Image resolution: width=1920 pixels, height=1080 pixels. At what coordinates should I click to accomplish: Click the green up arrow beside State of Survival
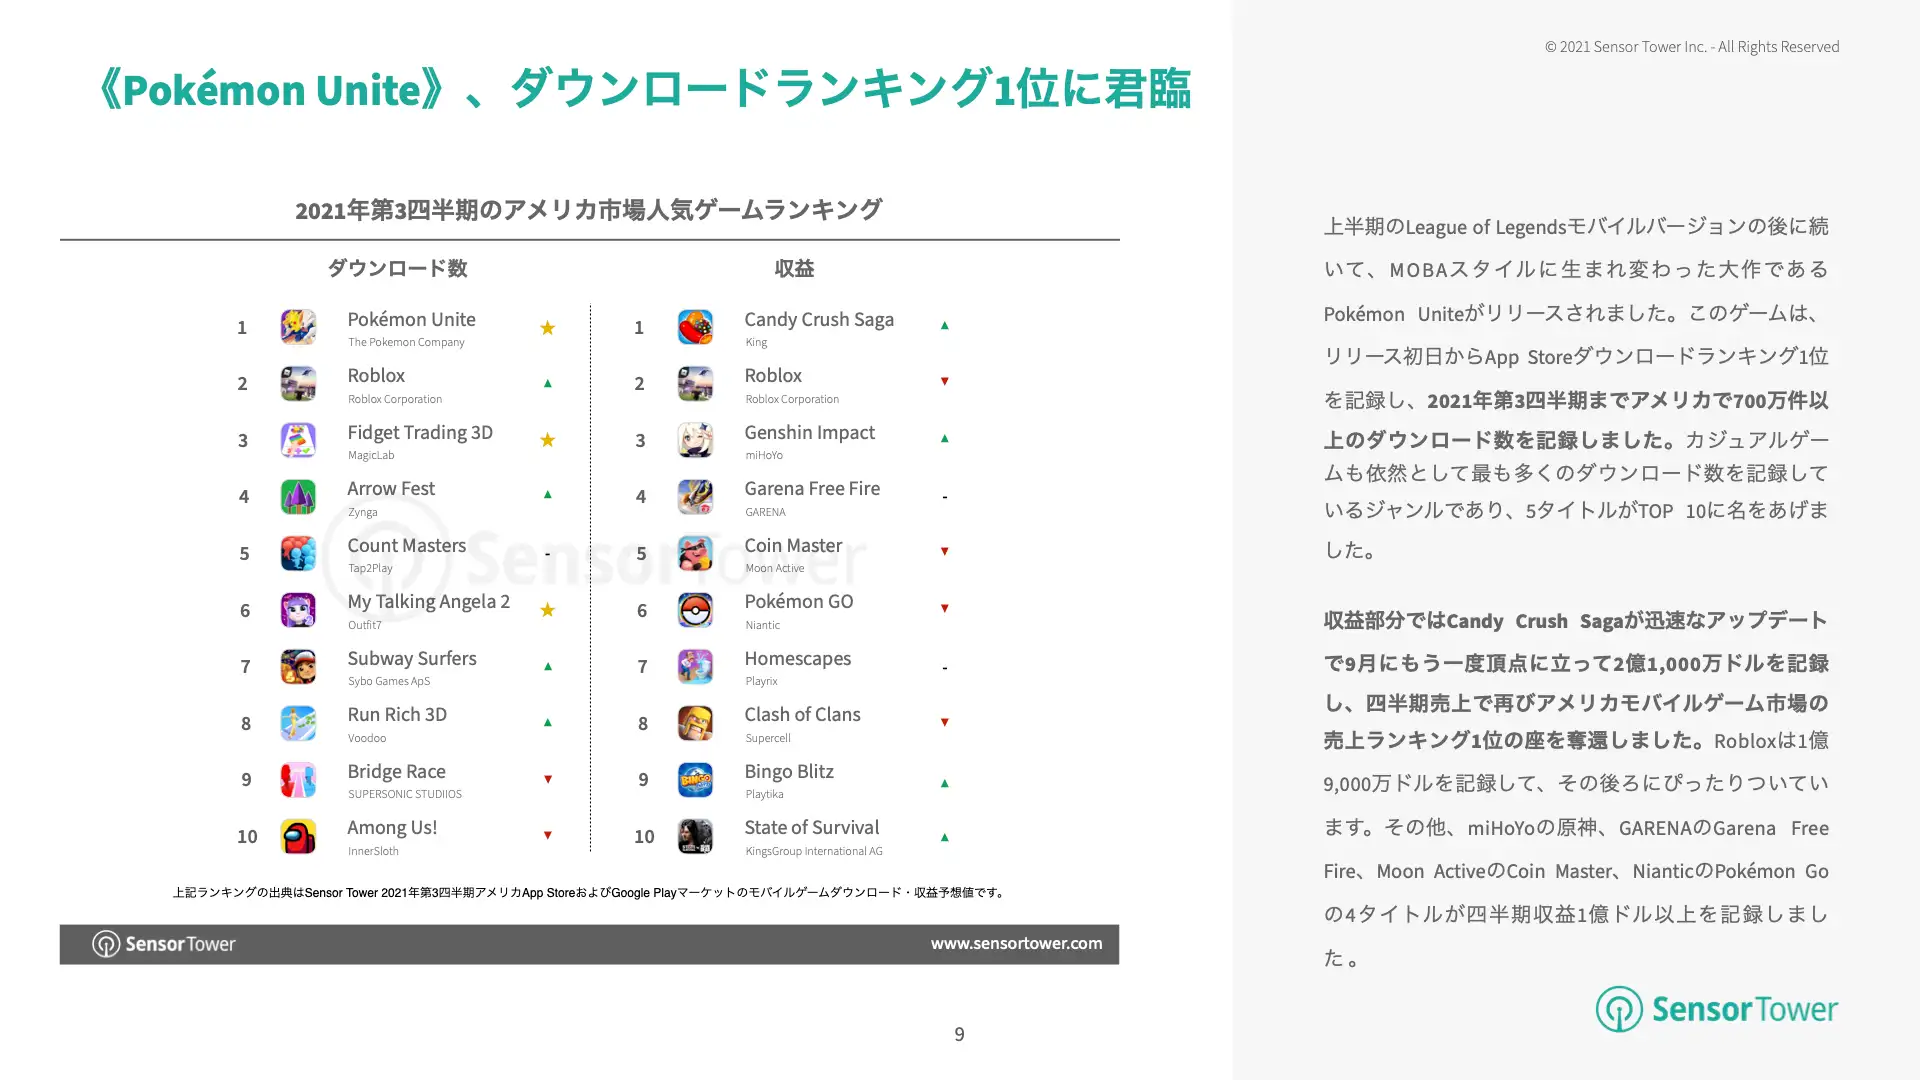(944, 837)
